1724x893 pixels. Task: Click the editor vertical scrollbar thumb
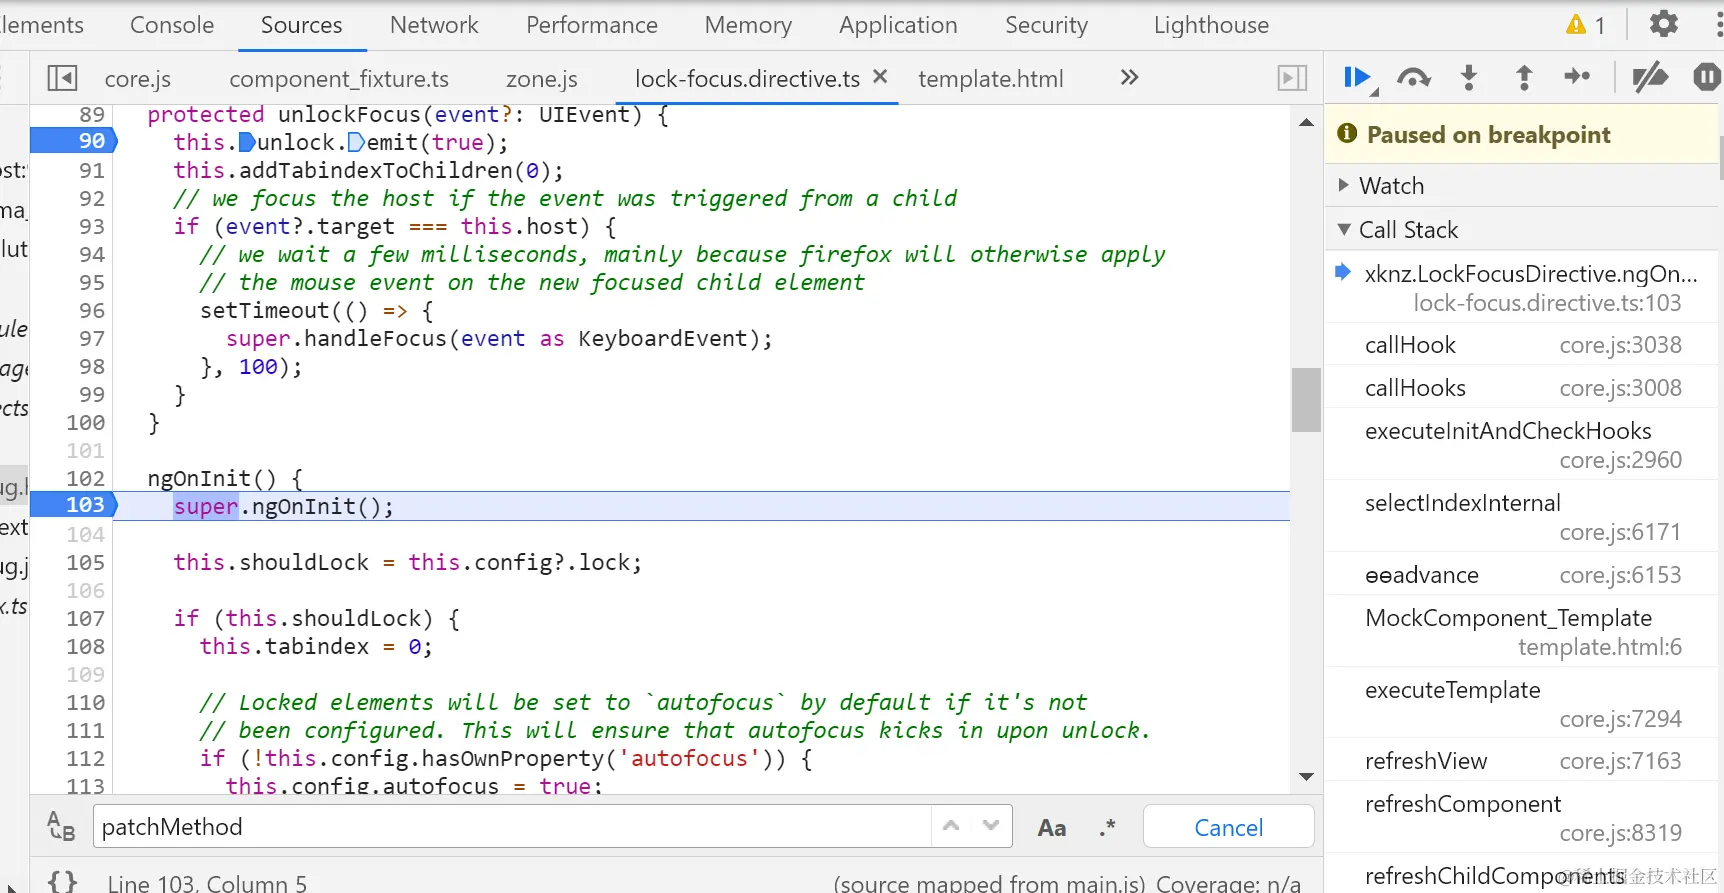pyautogui.click(x=1306, y=400)
